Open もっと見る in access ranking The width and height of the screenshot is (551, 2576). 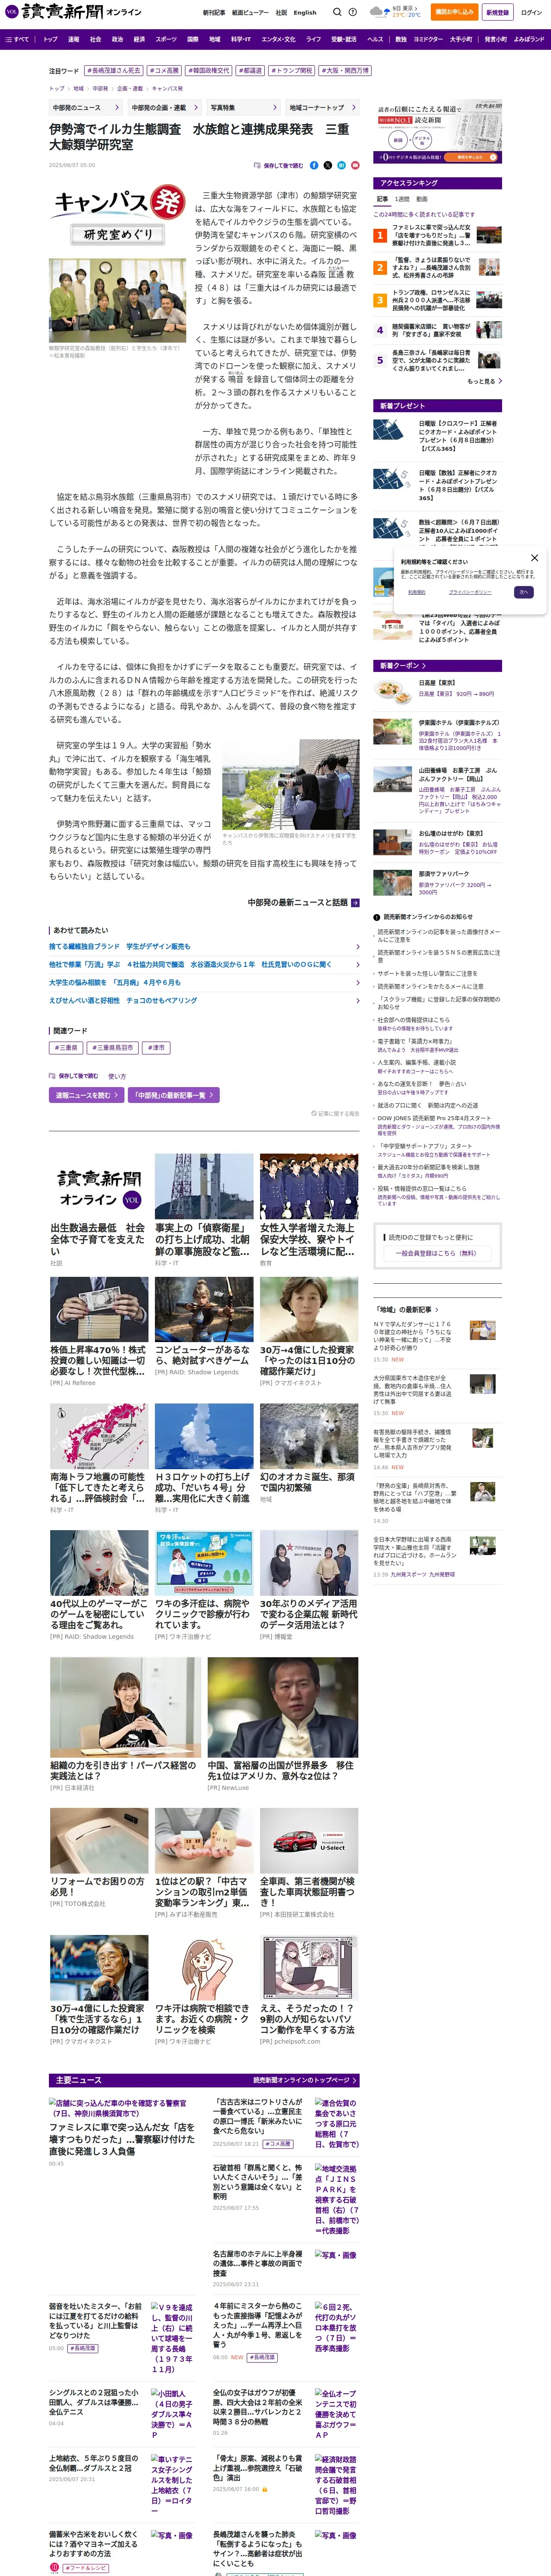coord(484,381)
